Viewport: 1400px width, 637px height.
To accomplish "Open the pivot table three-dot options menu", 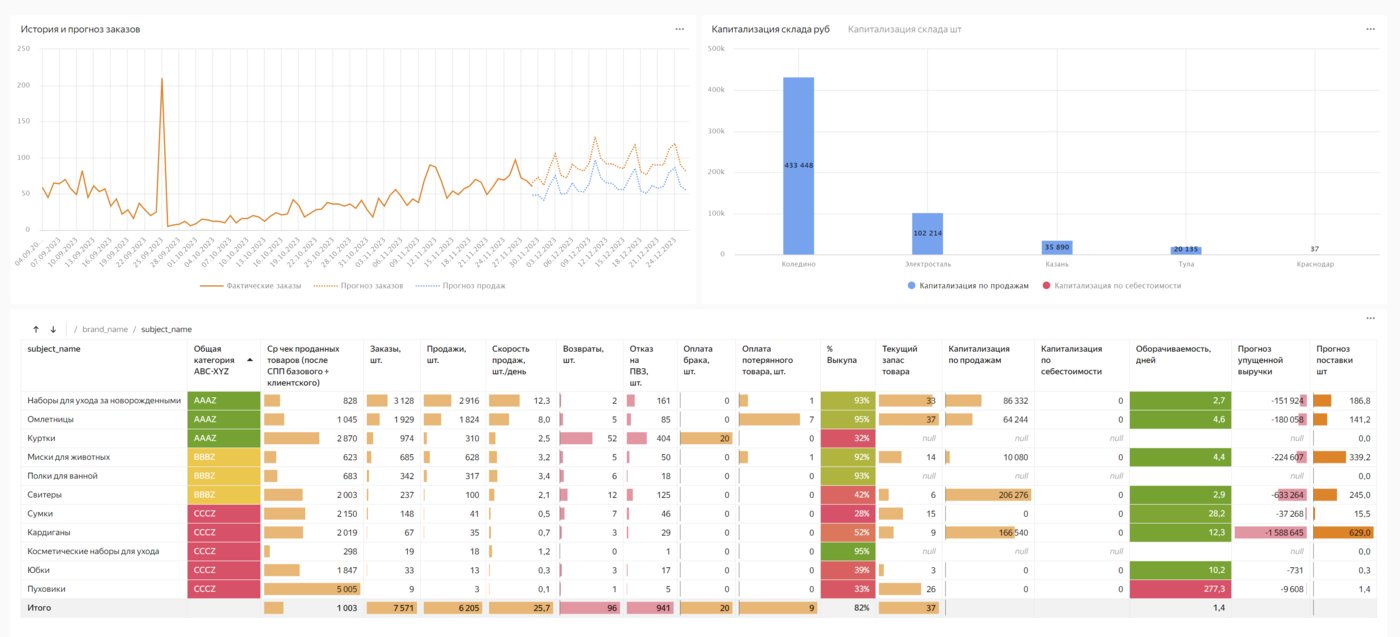I will tap(1370, 318).
